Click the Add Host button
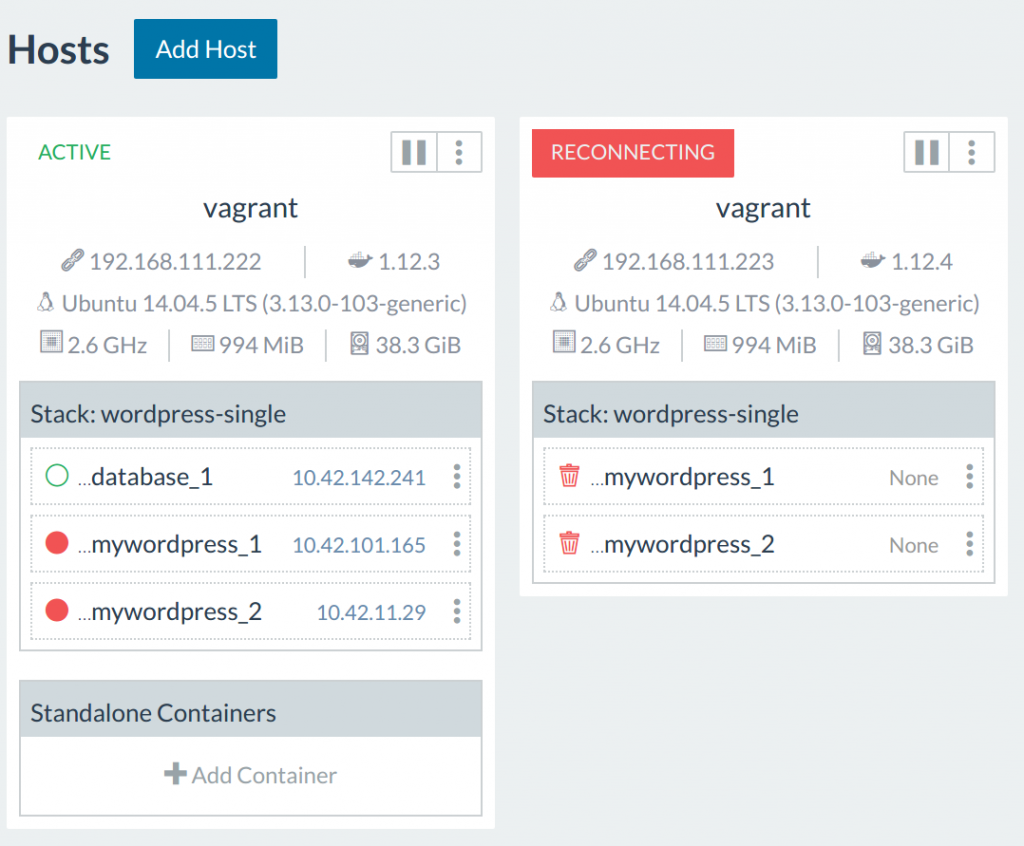1024x846 pixels. [205, 49]
